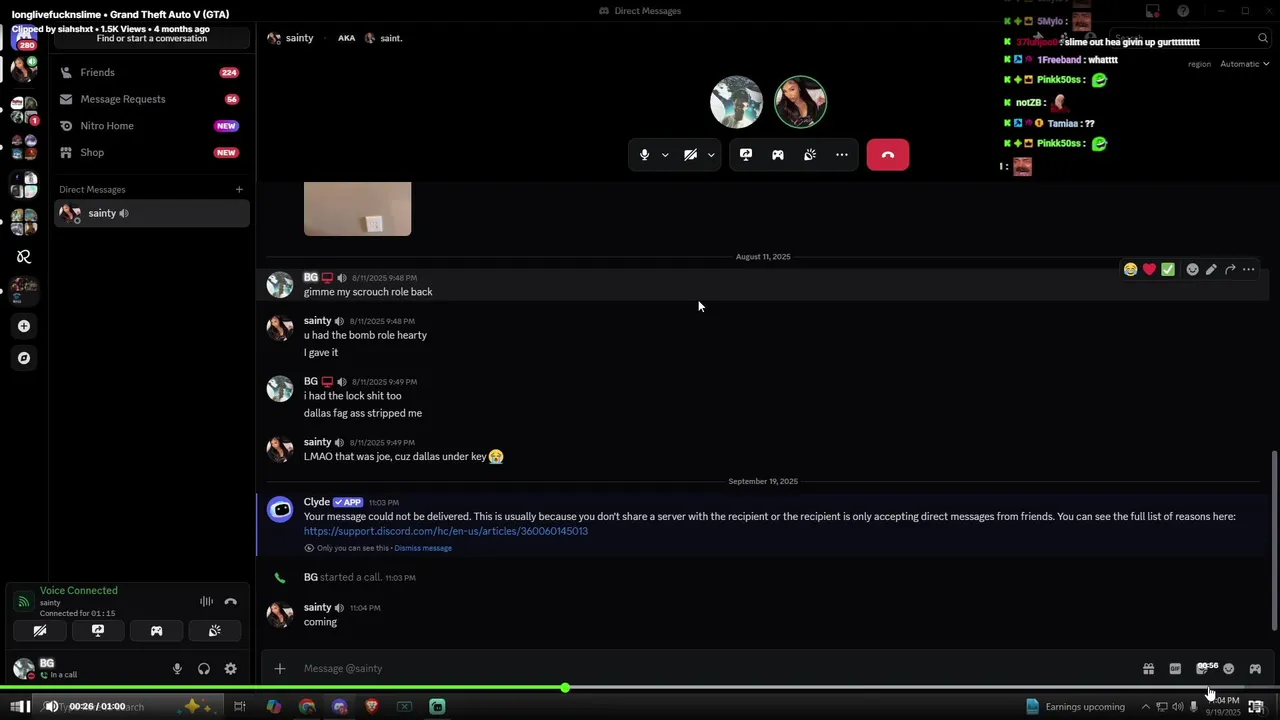
Task: Open the Friends tab
Action: 151,73
